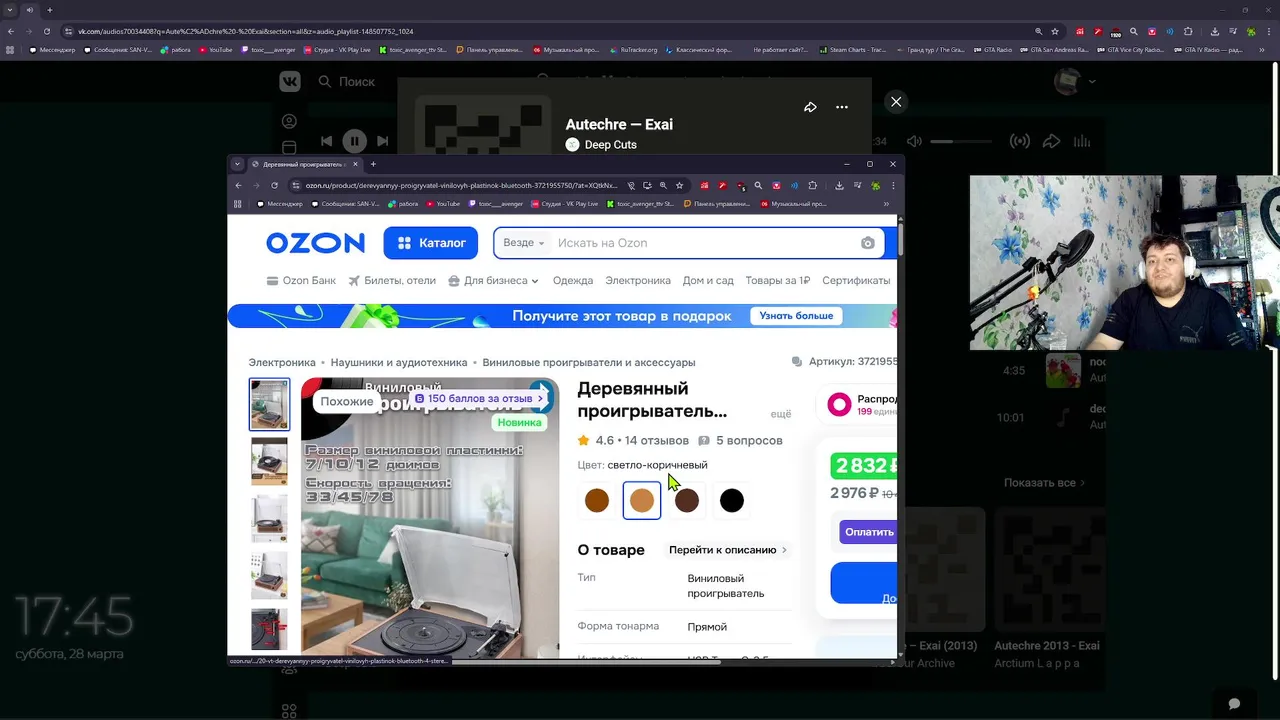Skip to previous track in VK player
The height and width of the screenshot is (720, 1280).
coord(326,141)
